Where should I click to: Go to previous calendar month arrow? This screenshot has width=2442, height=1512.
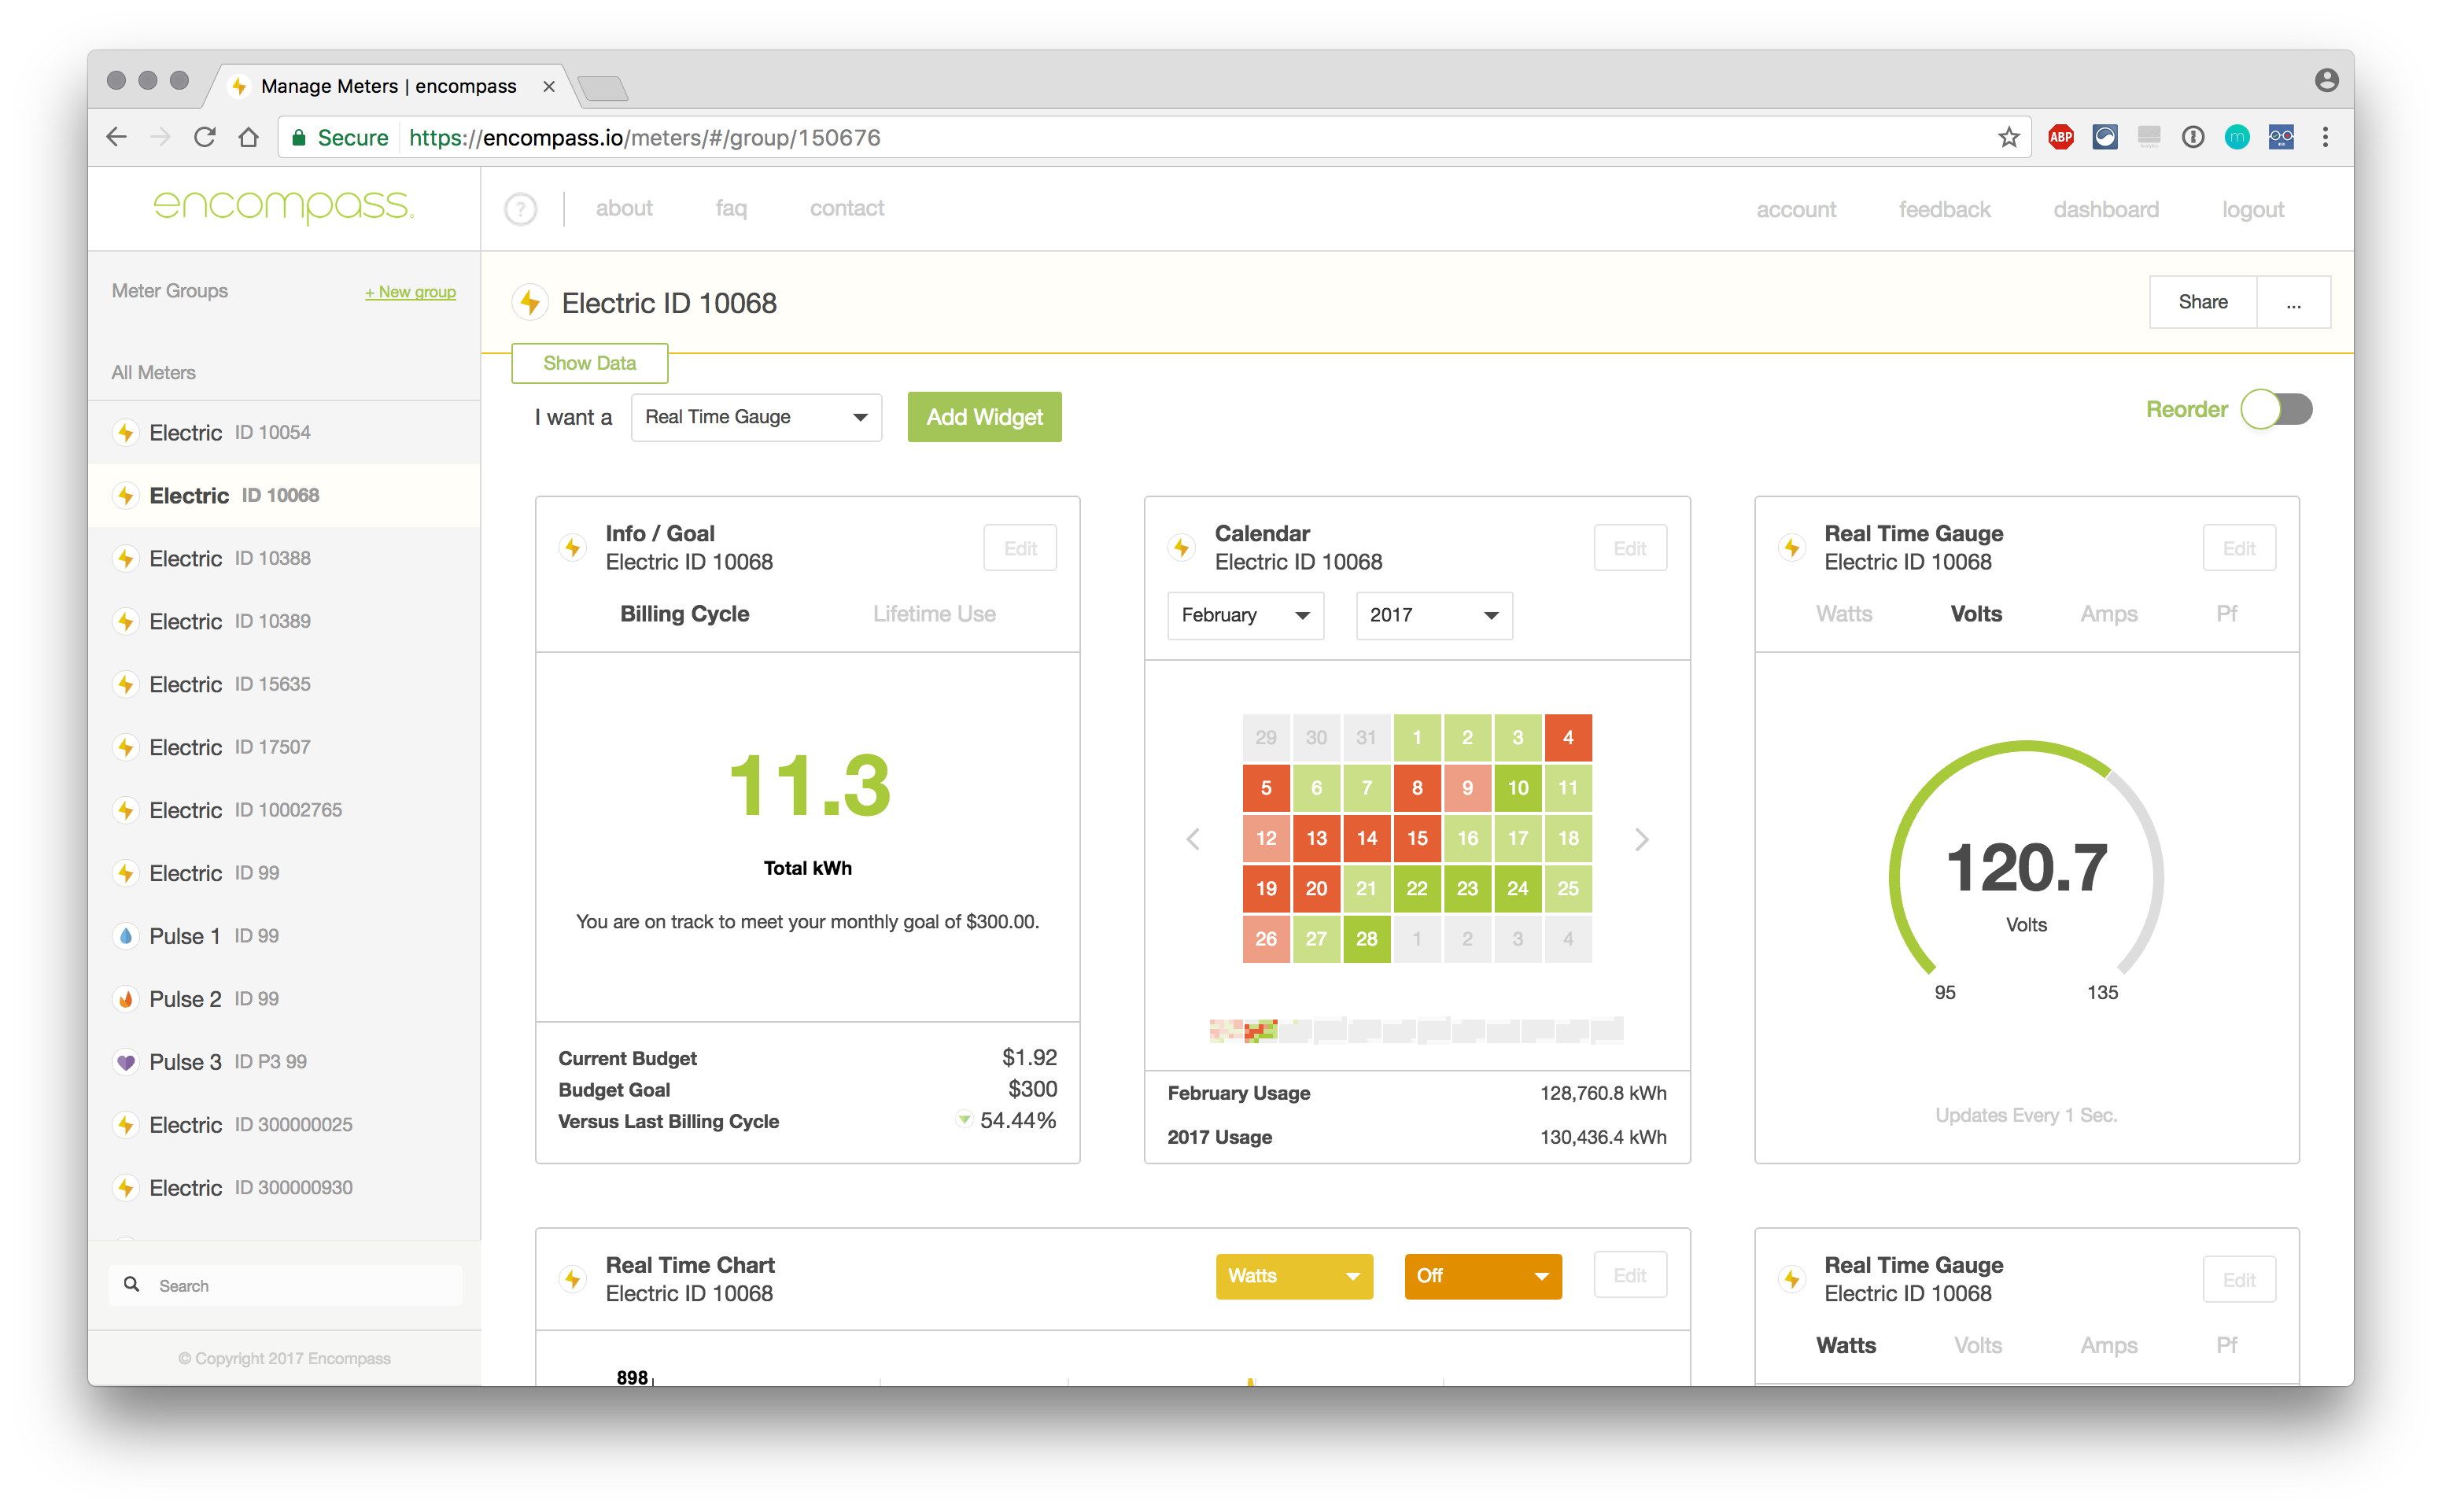(1193, 839)
